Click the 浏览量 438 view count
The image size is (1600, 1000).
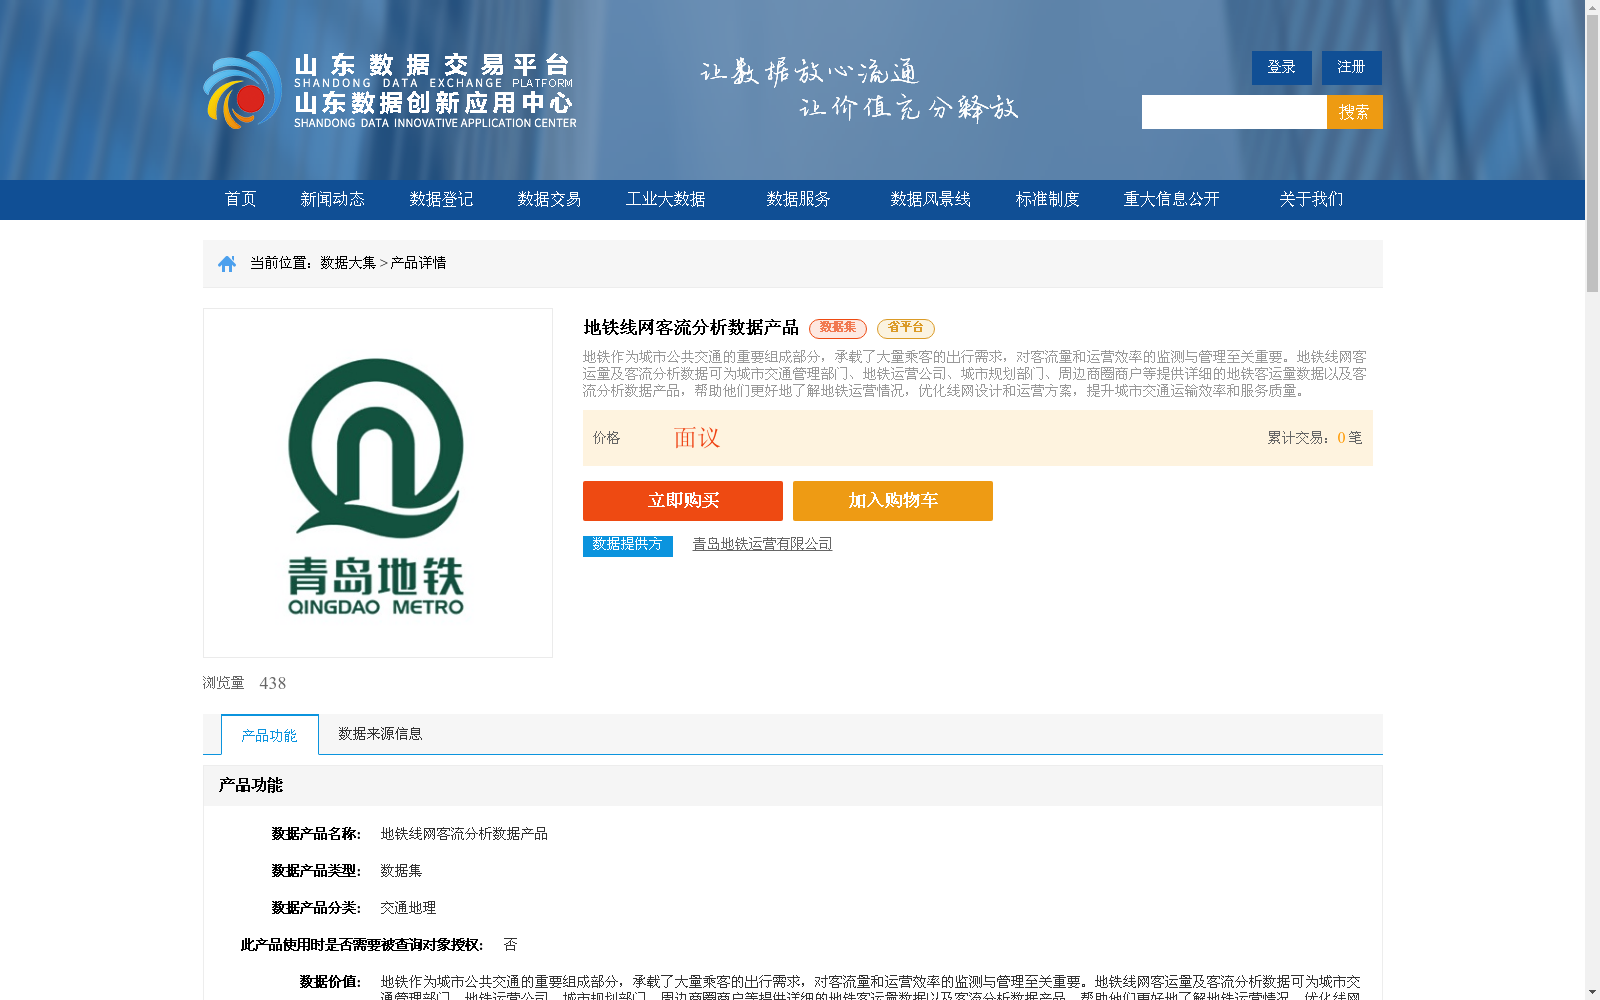tap(244, 683)
